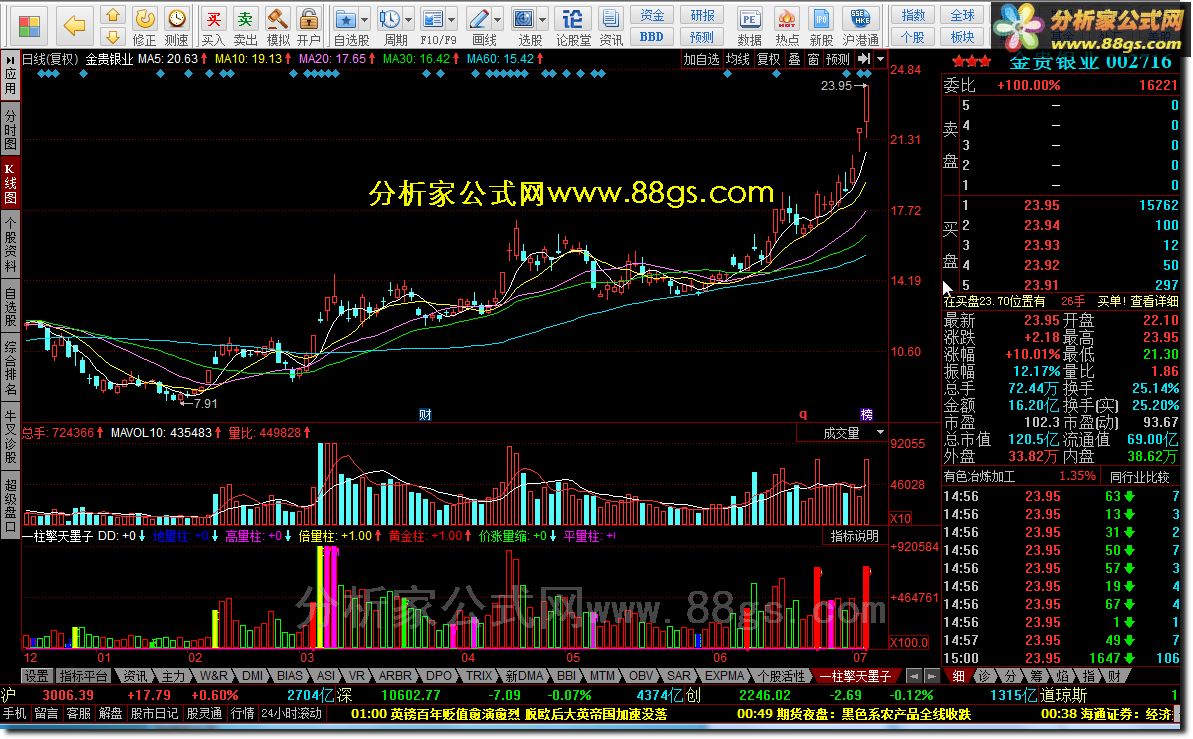Click the BBD button
Image resolution: width=1193 pixels, height=739 pixels.
tap(652, 37)
